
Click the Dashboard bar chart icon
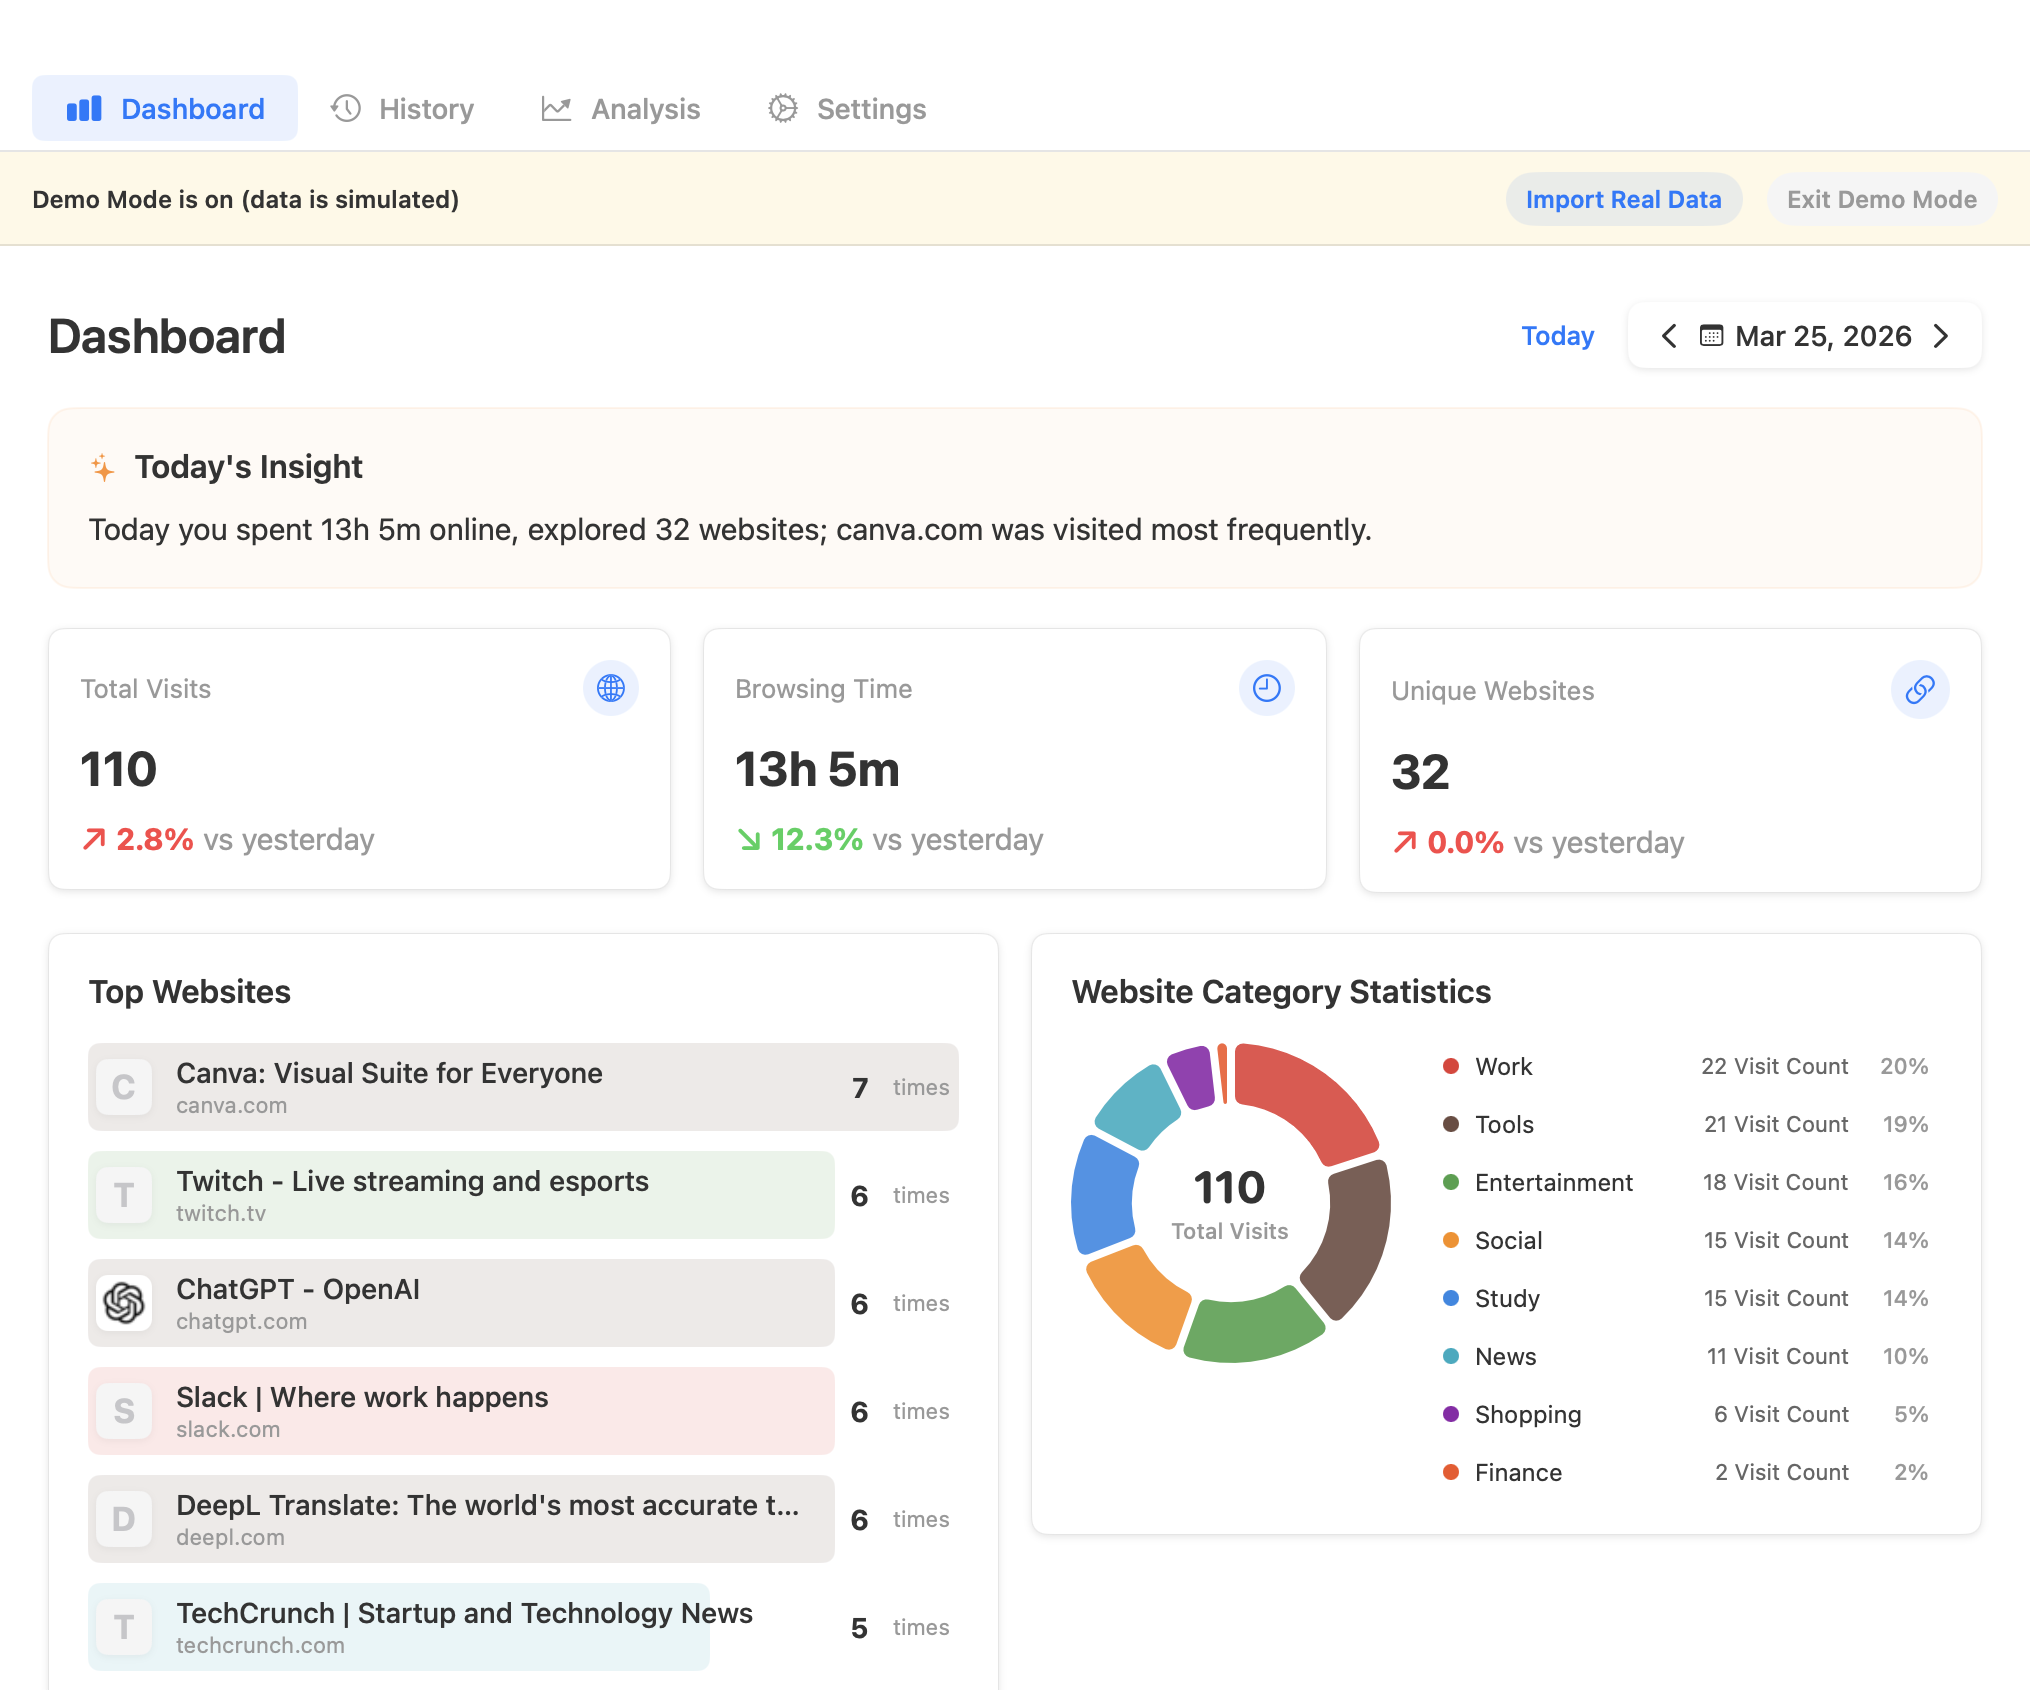pyautogui.click(x=84, y=108)
